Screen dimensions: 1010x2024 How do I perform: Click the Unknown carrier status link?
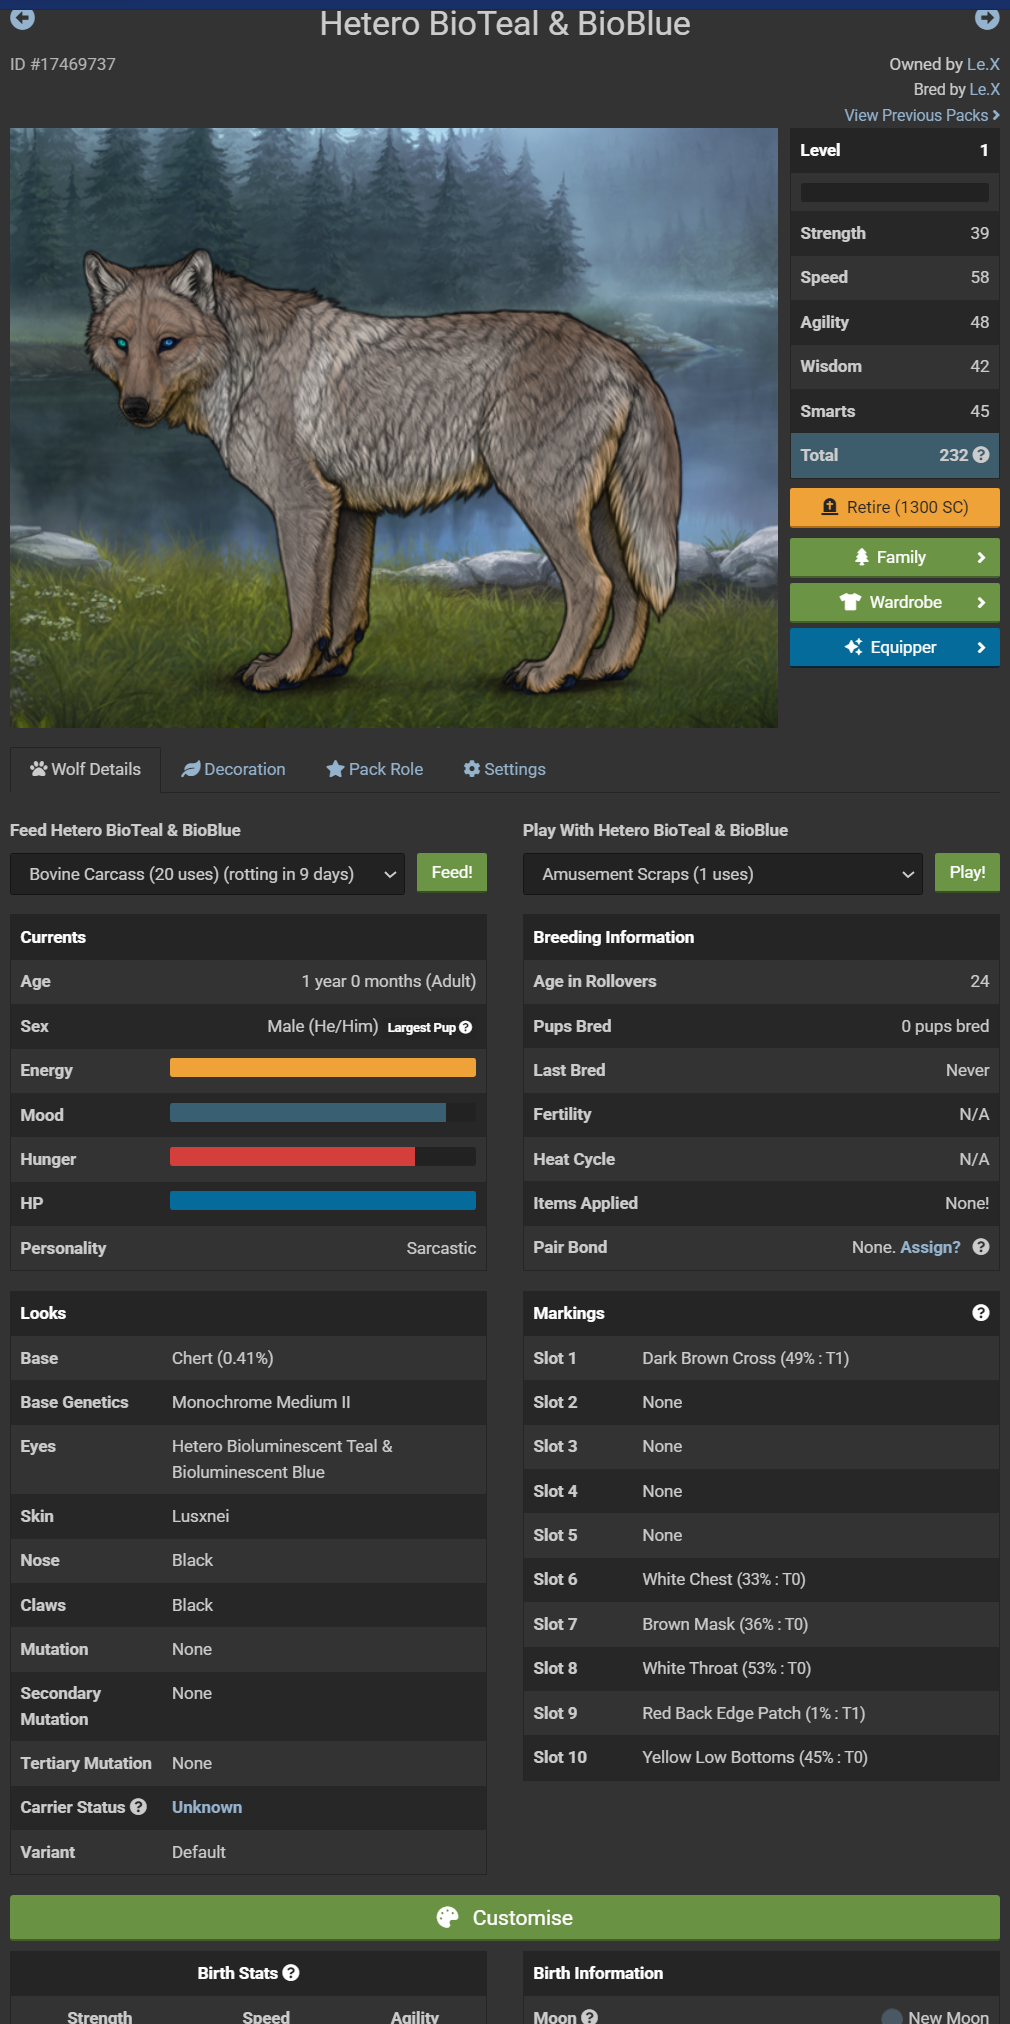click(x=207, y=1807)
